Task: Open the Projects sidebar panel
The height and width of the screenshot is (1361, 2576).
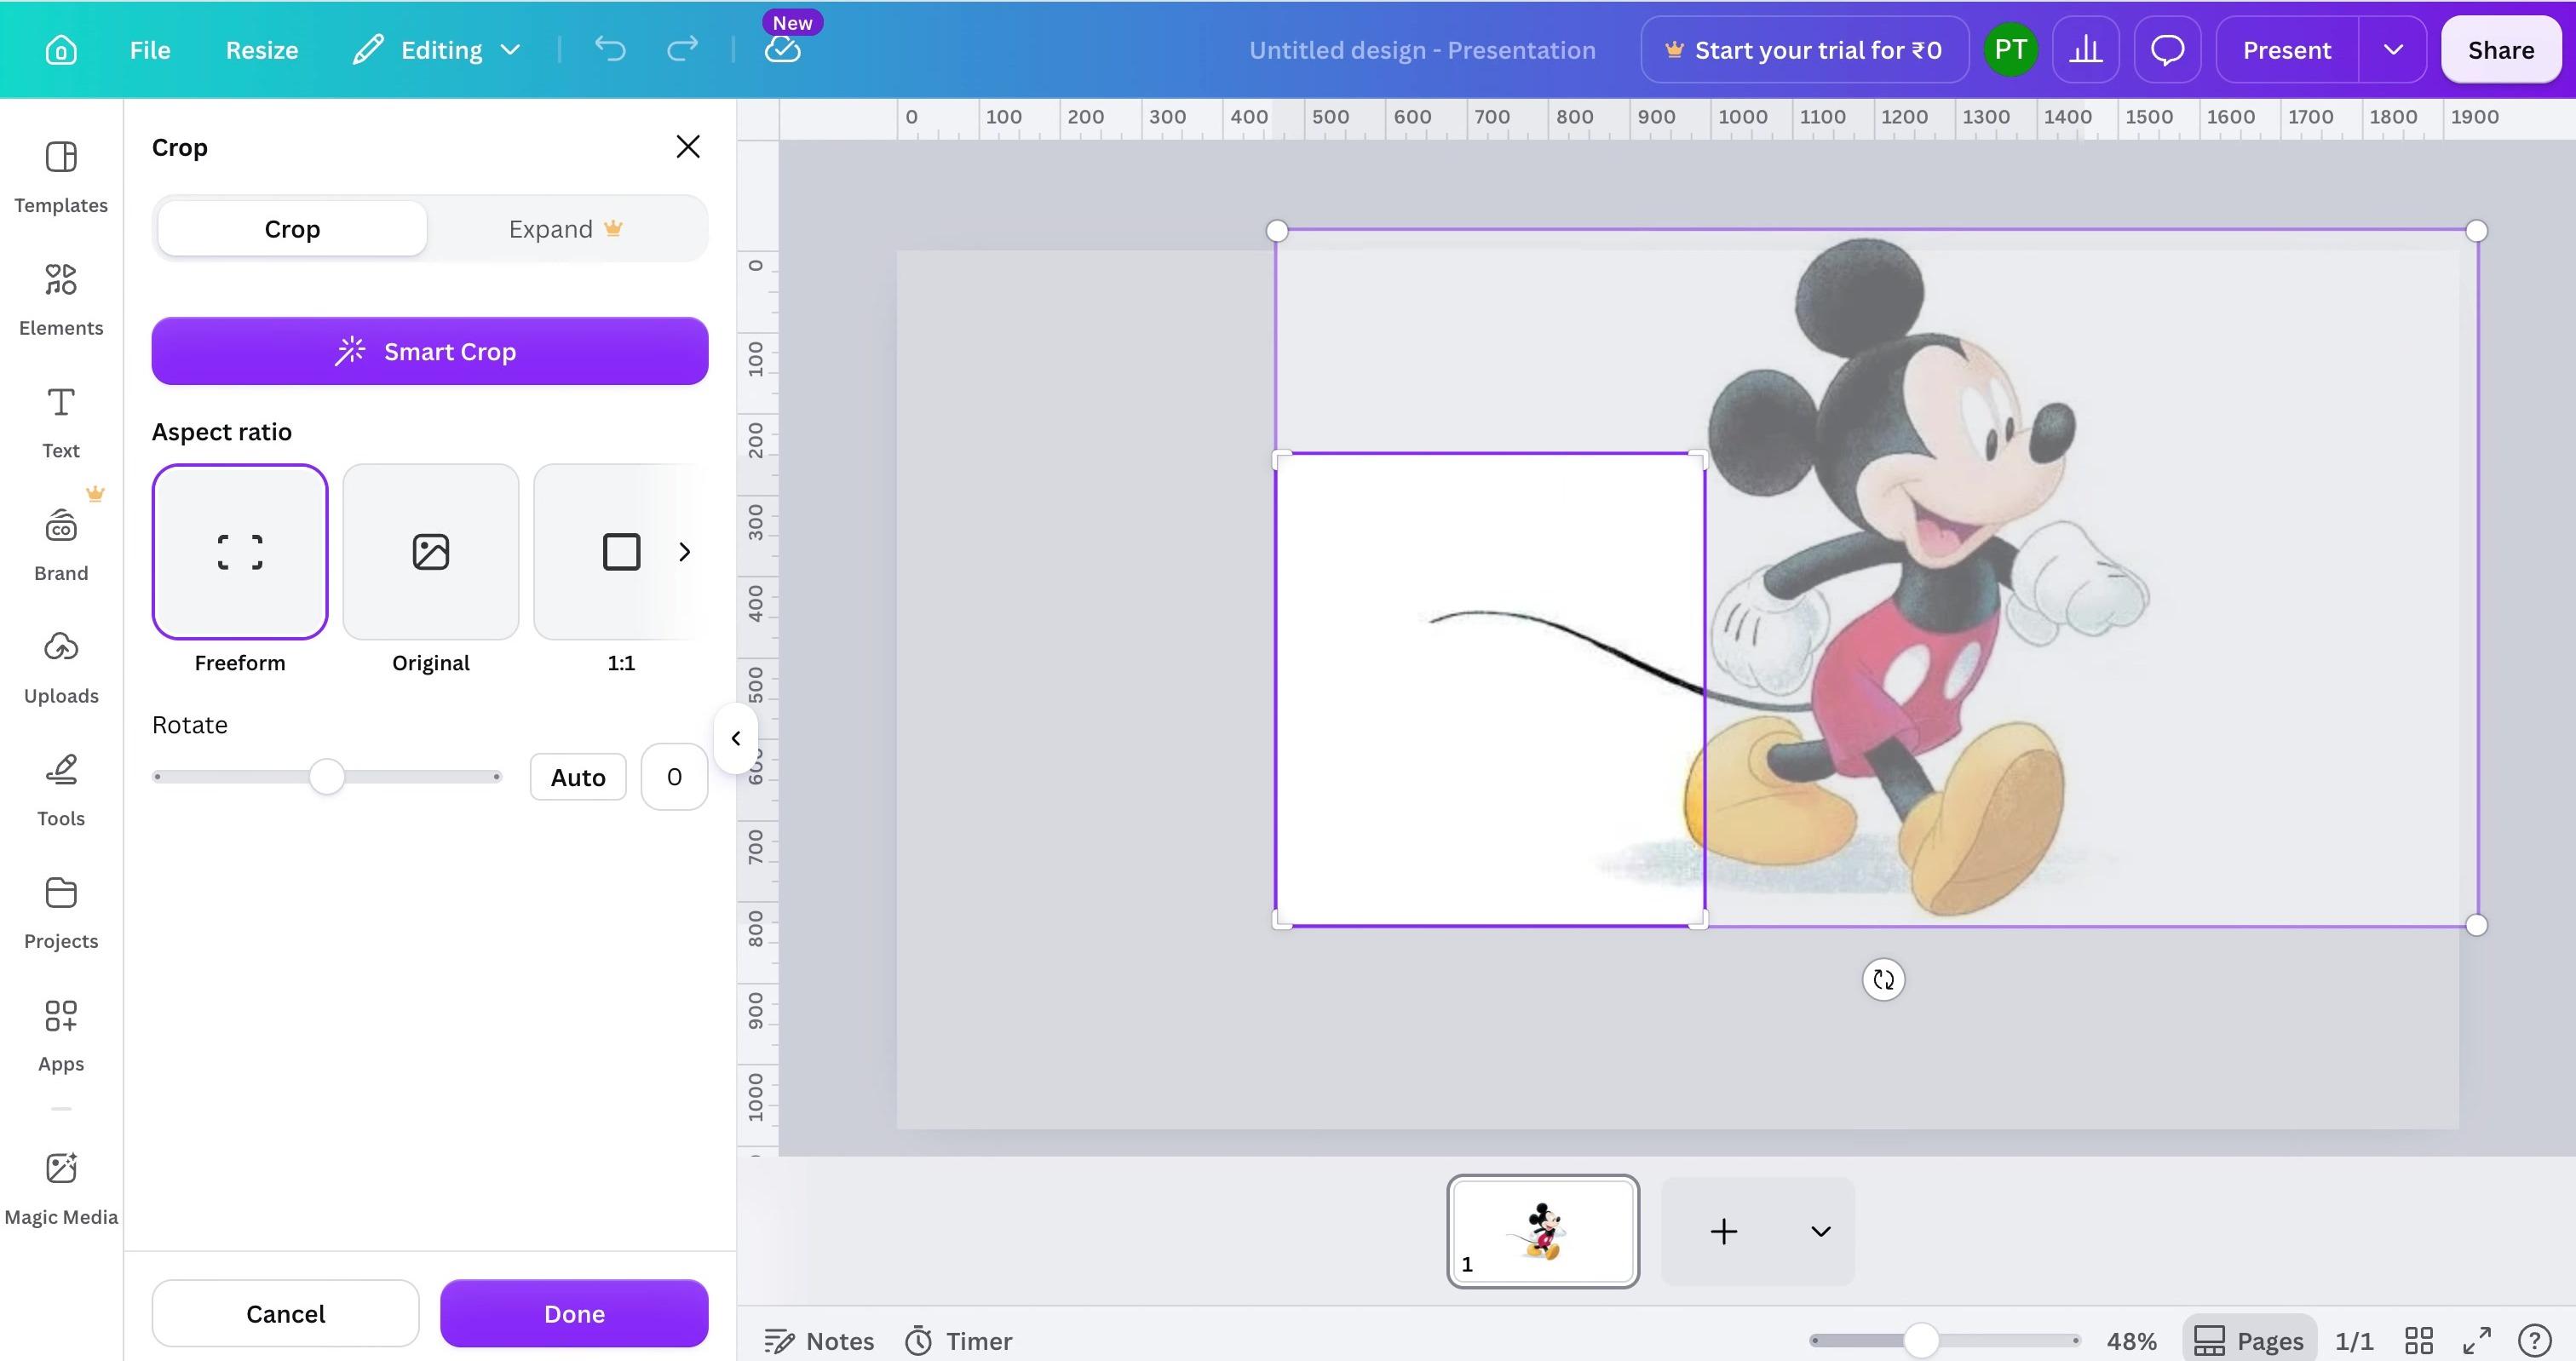Action: pyautogui.click(x=61, y=913)
